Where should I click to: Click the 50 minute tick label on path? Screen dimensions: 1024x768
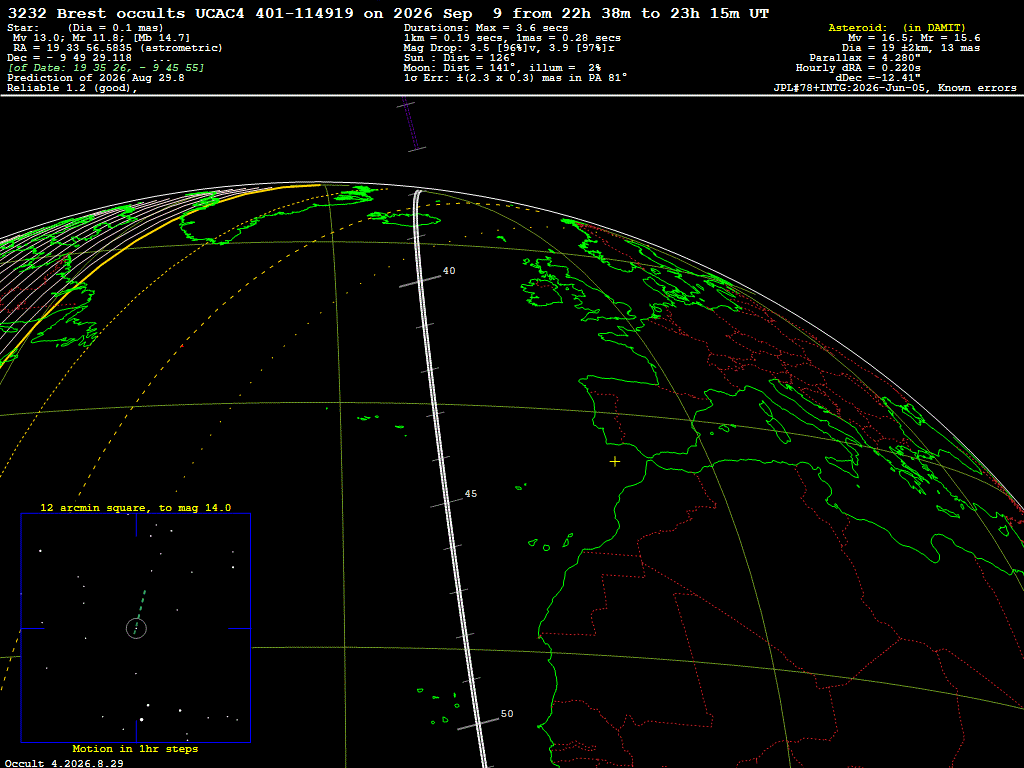click(x=507, y=714)
